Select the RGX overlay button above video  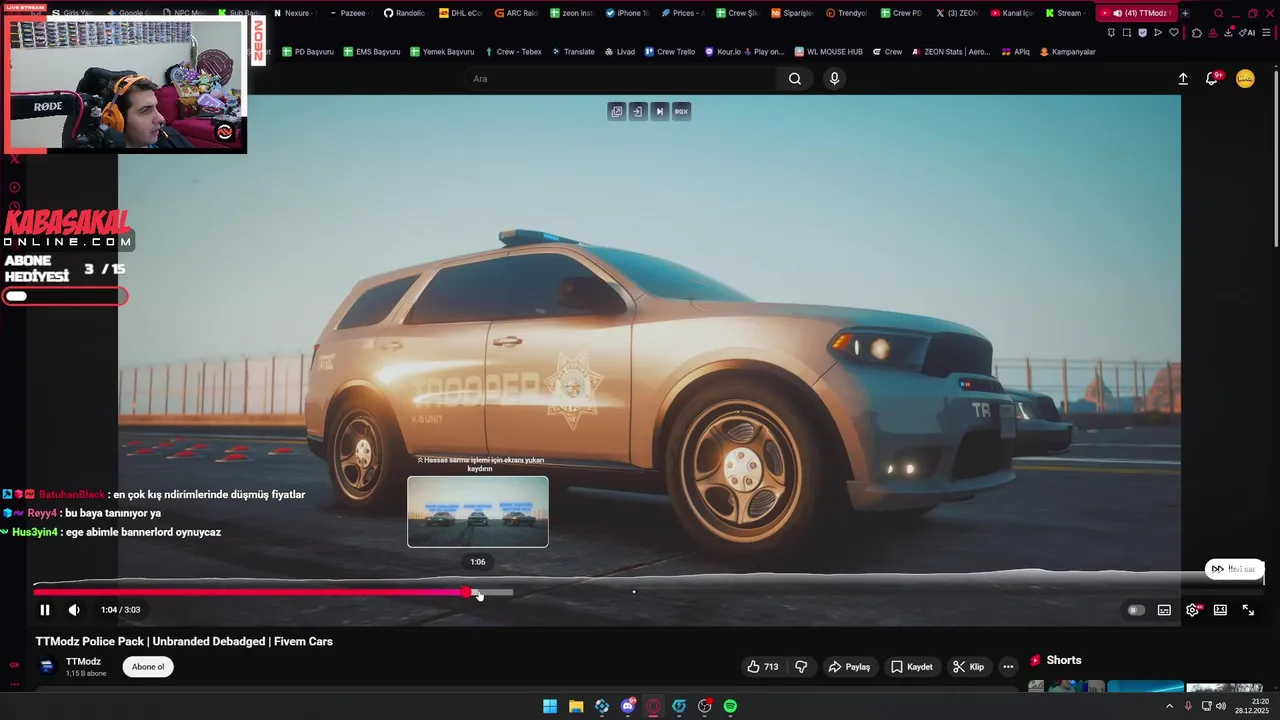point(681,112)
